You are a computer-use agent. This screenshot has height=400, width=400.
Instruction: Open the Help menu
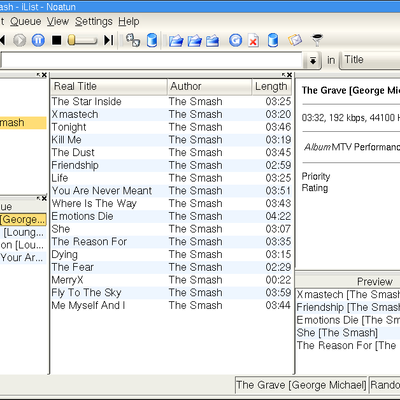(129, 22)
